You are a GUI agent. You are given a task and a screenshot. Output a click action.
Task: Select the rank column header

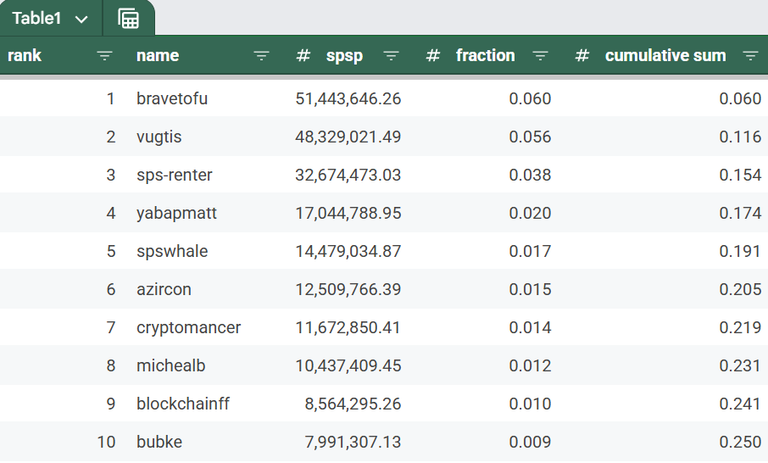click(x=24, y=55)
